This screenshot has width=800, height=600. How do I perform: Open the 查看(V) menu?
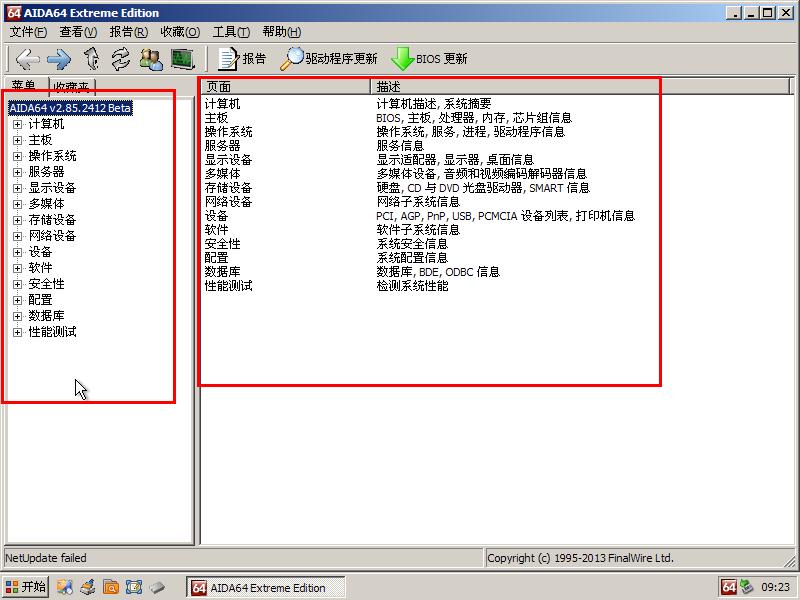click(x=78, y=32)
